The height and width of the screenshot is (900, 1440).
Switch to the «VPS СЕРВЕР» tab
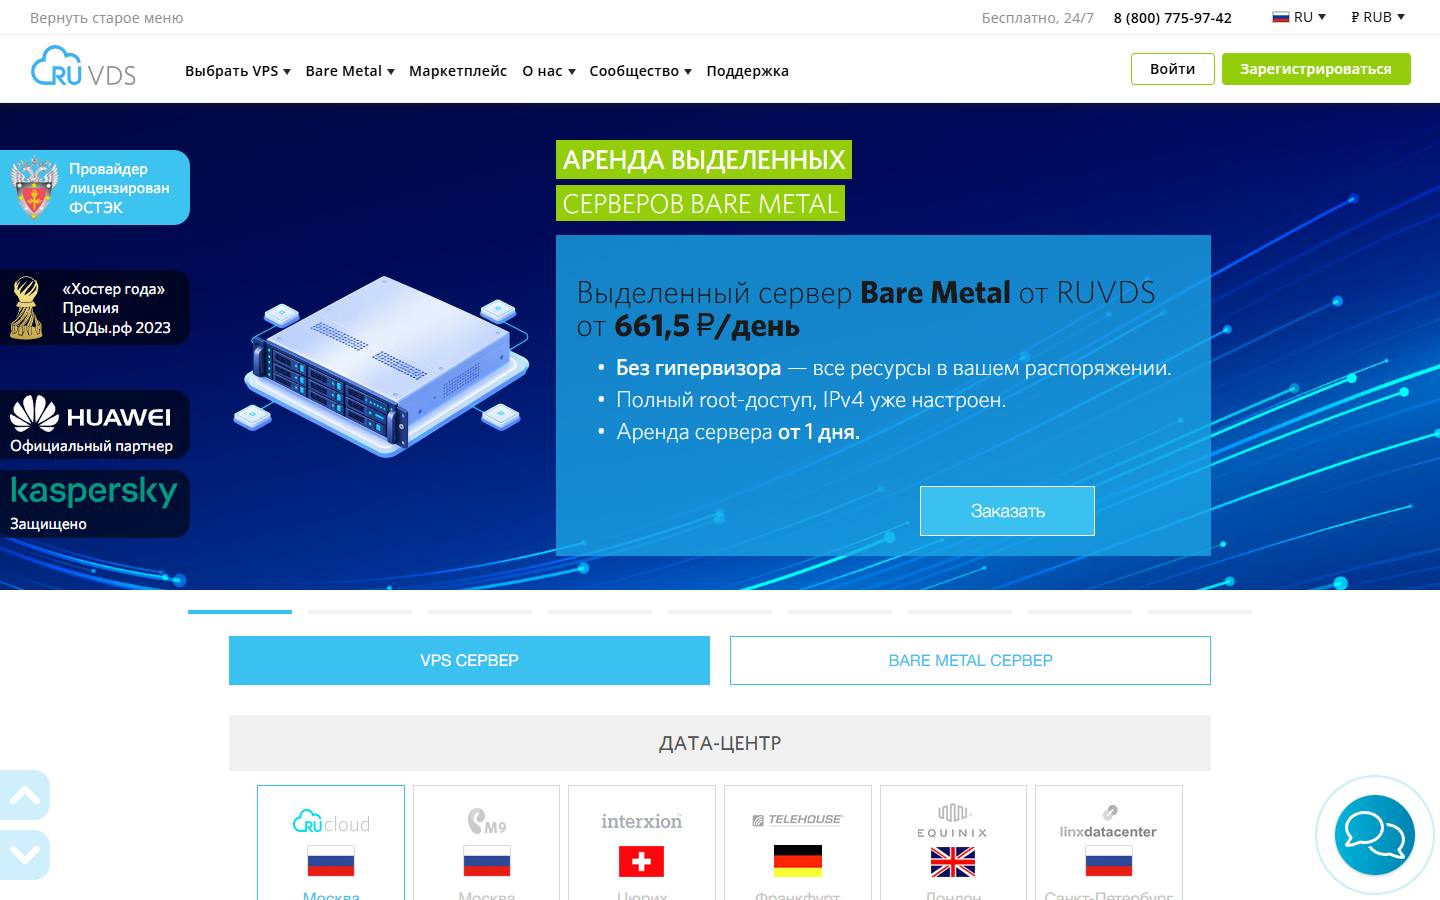pos(469,660)
